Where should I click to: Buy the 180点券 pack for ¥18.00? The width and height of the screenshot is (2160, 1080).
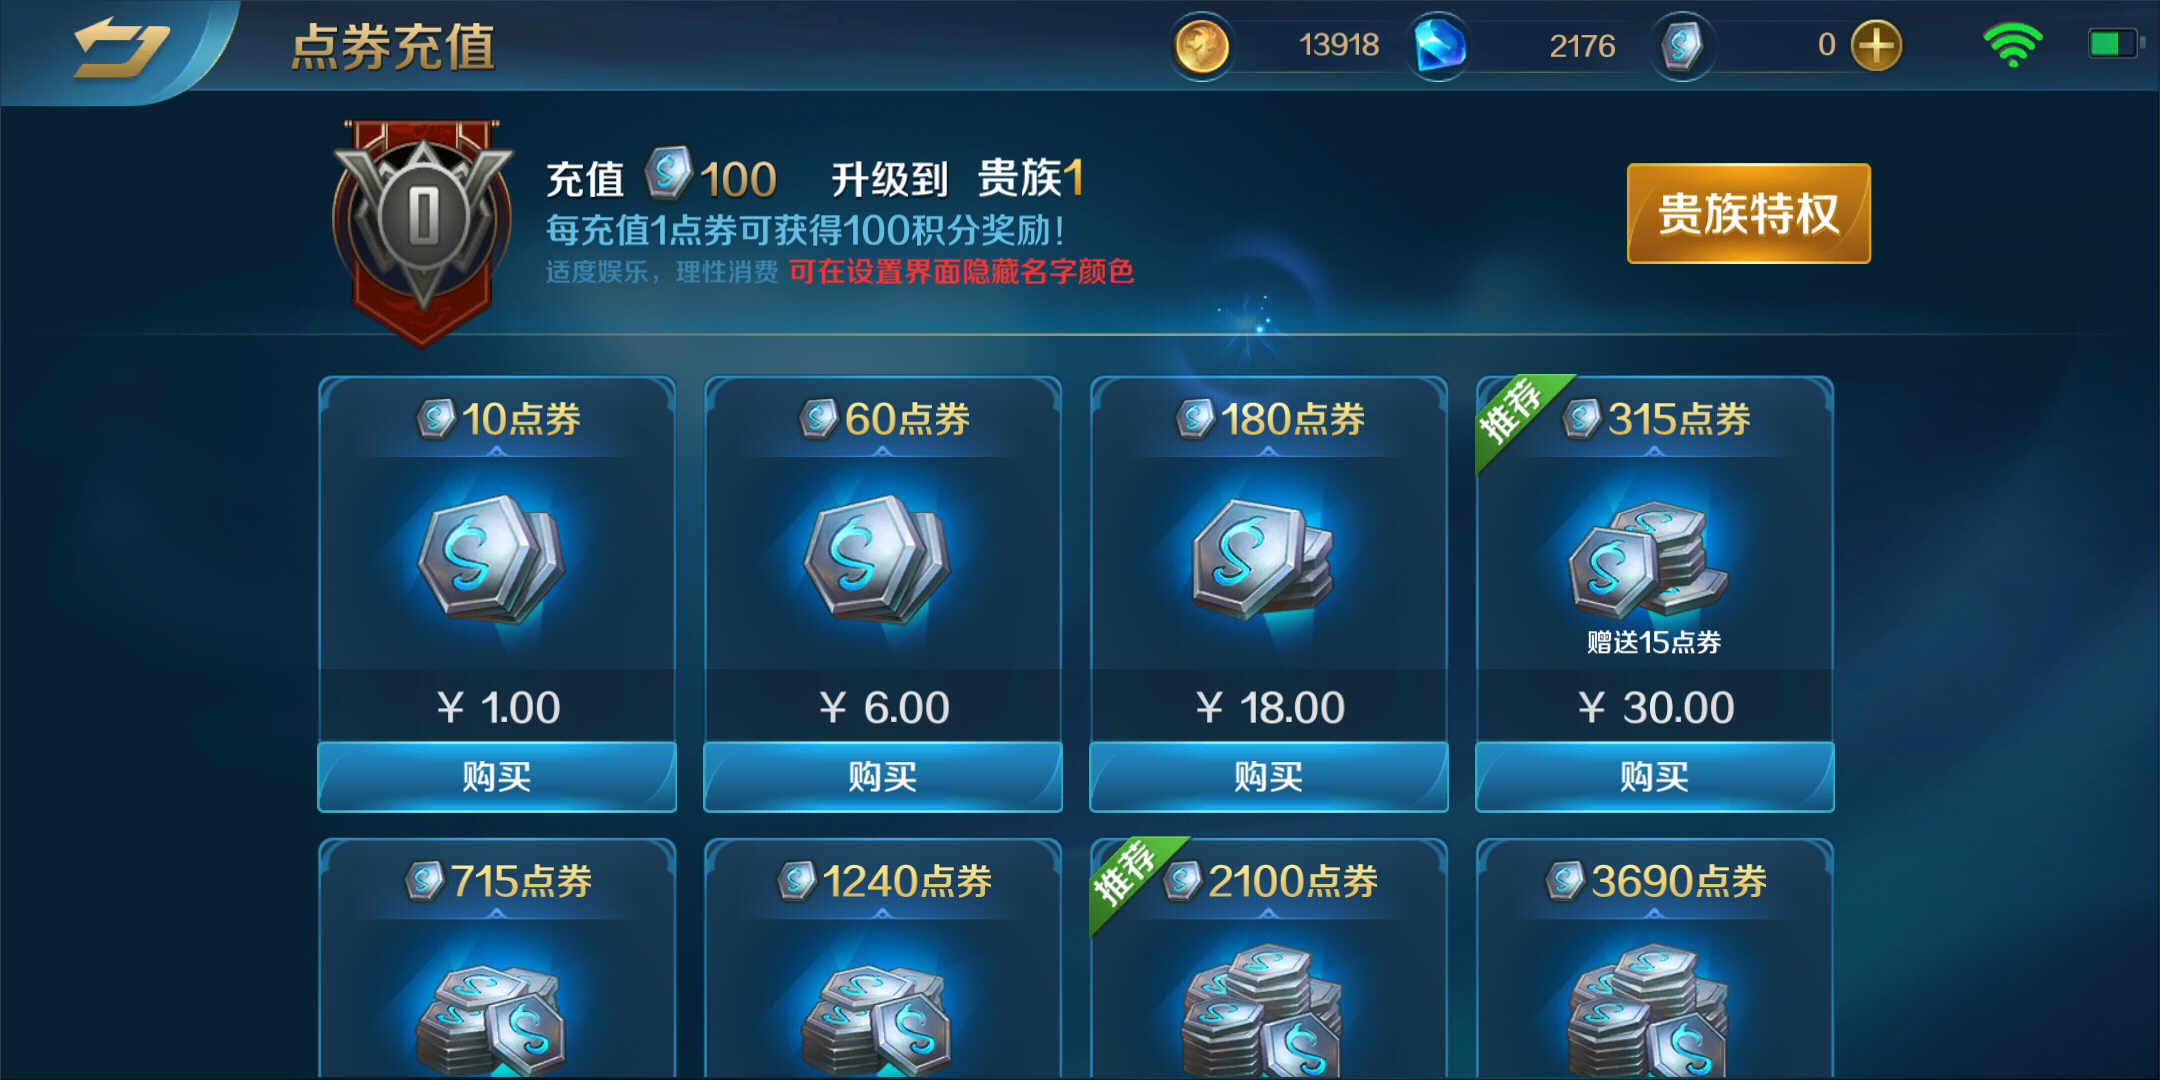coord(1269,777)
